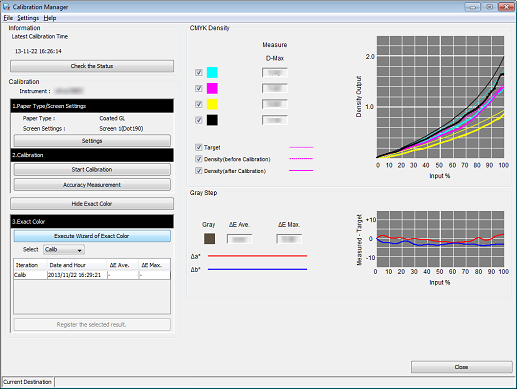Viewport: 517px width, 389px height.
Task: Open the Select Calib dropdown
Action: tap(64, 249)
